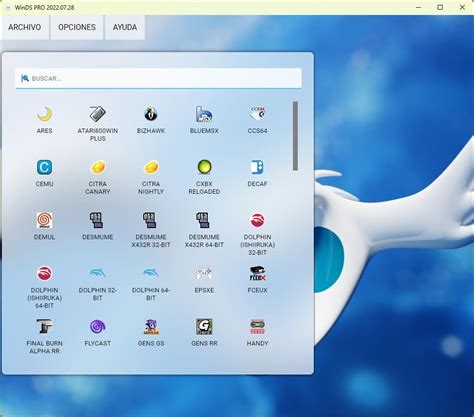Click the Decaf emulator icon
The height and width of the screenshot is (417, 474).
(x=257, y=167)
